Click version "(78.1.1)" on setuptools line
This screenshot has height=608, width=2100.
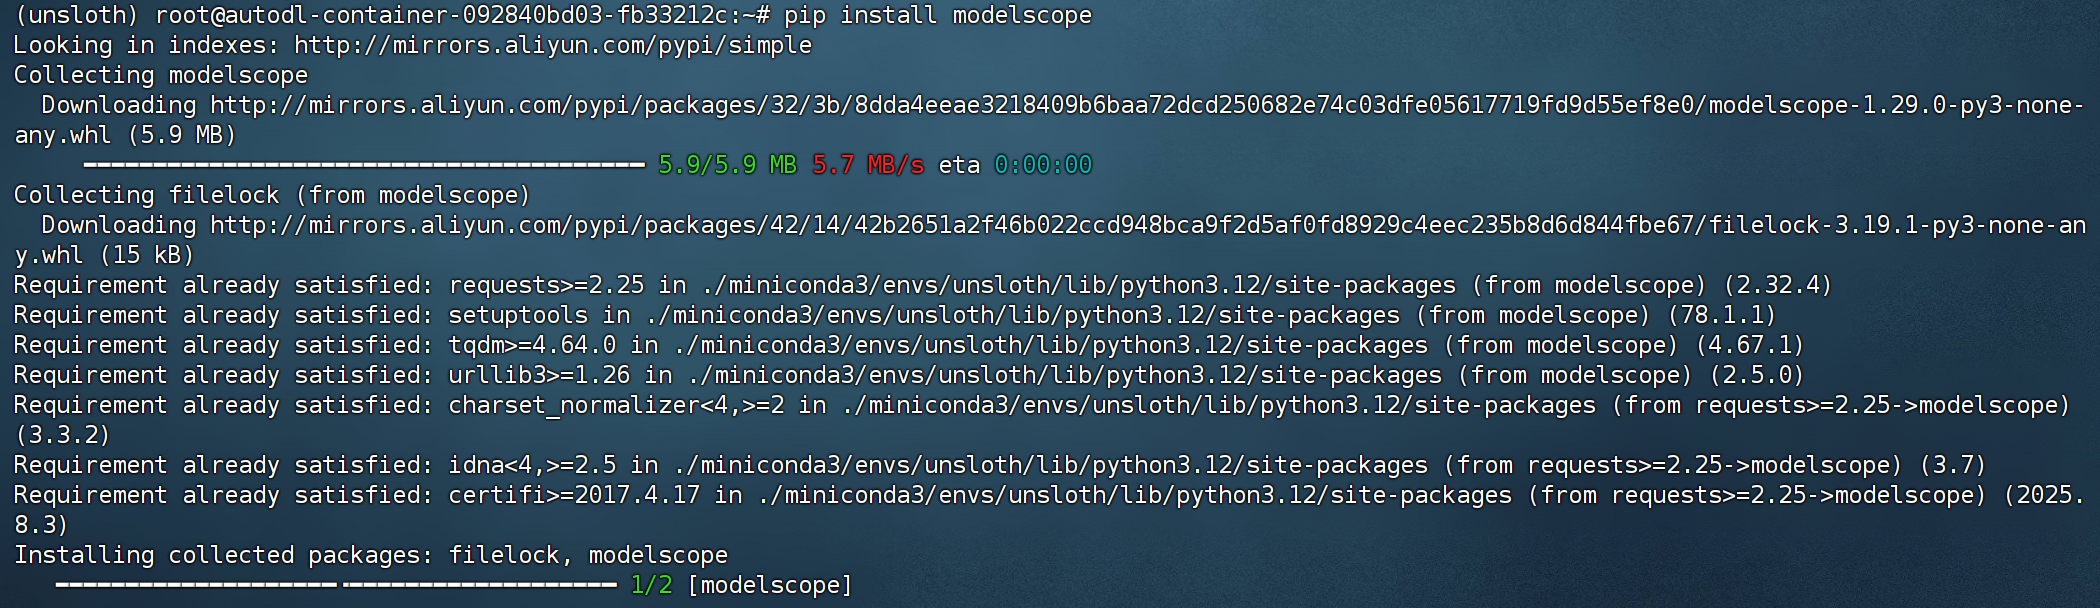pyautogui.click(x=1721, y=316)
